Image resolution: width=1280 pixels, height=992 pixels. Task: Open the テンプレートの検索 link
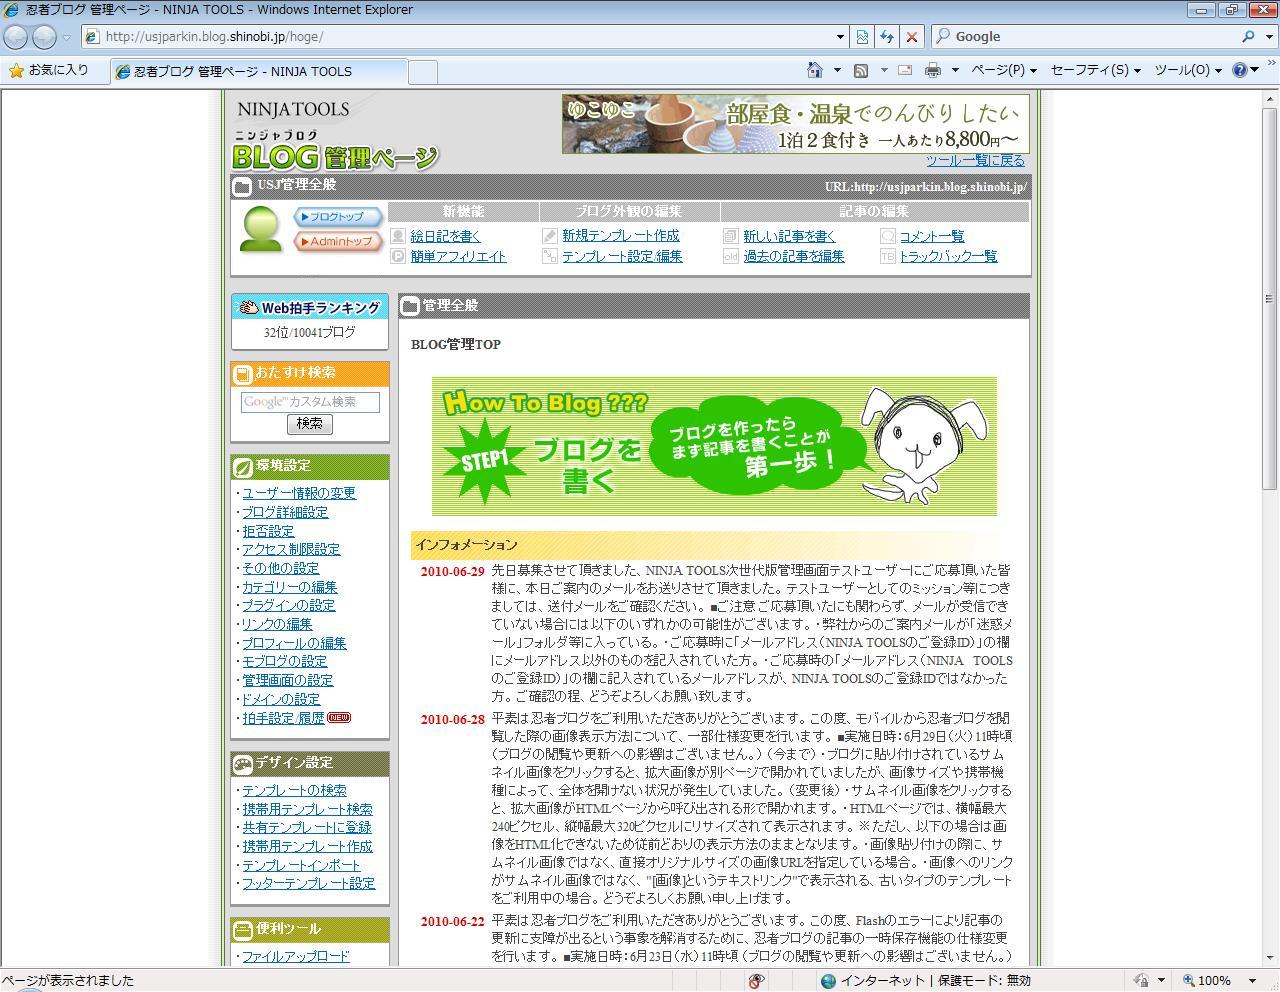(295, 790)
